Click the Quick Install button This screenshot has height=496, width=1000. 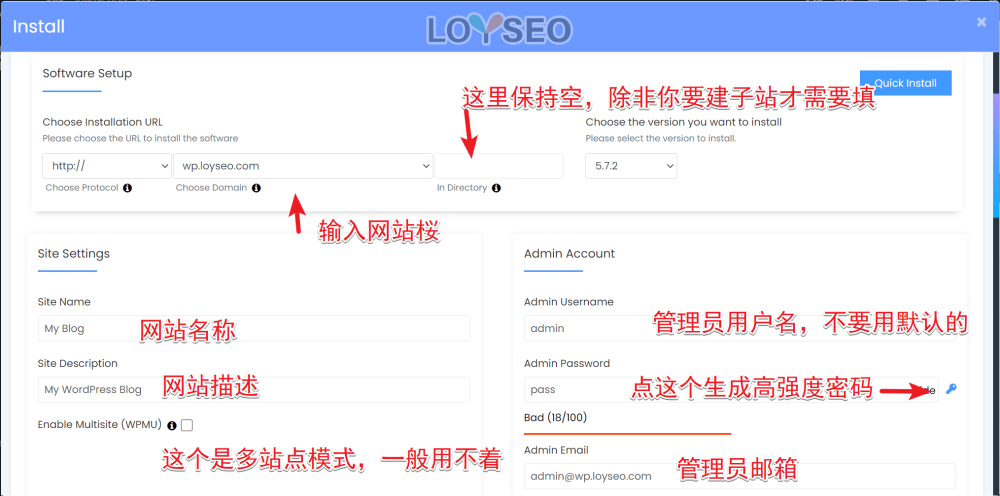[x=906, y=83]
